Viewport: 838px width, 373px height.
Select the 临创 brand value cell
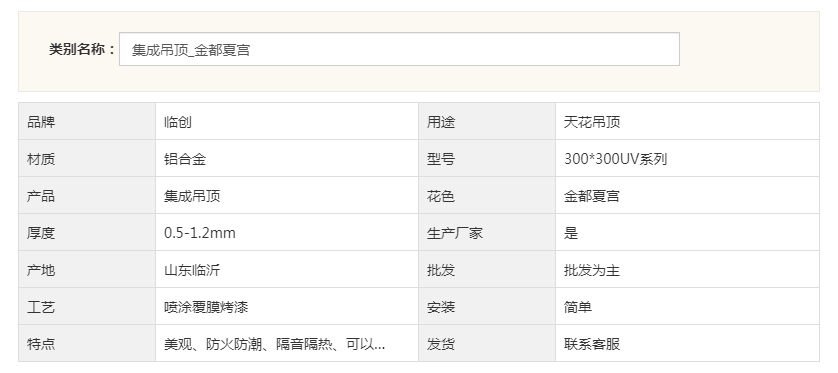pyautogui.click(x=287, y=122)
